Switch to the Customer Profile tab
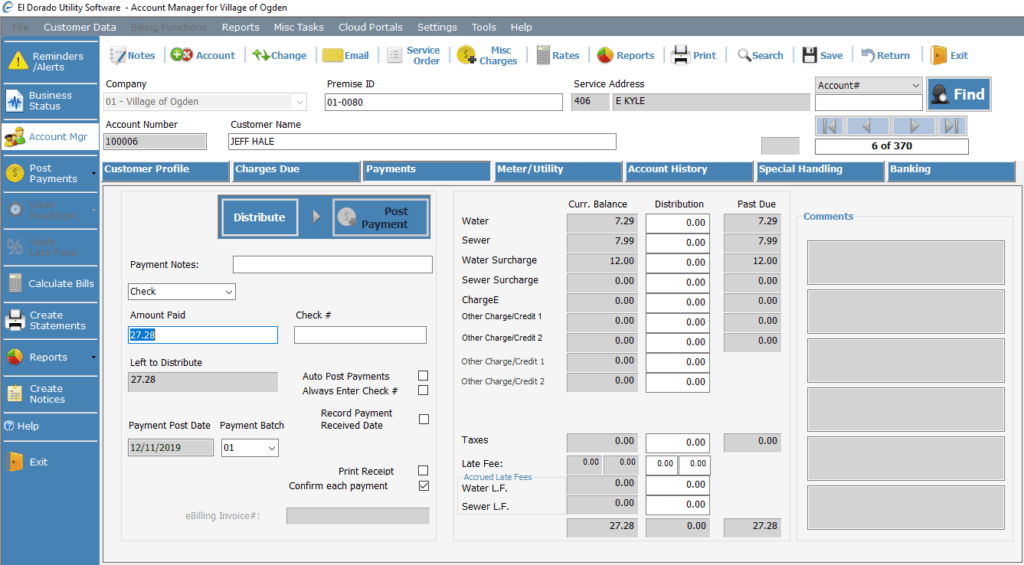 166,170
